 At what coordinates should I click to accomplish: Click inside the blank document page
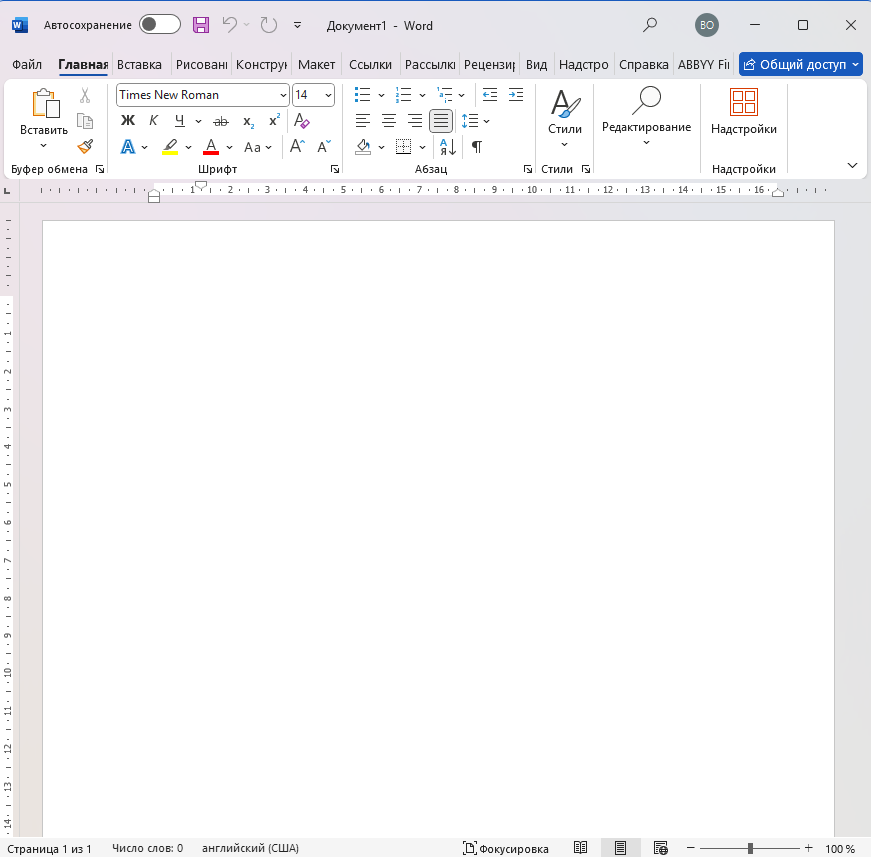pyautogui.click(x=438, y=500)
